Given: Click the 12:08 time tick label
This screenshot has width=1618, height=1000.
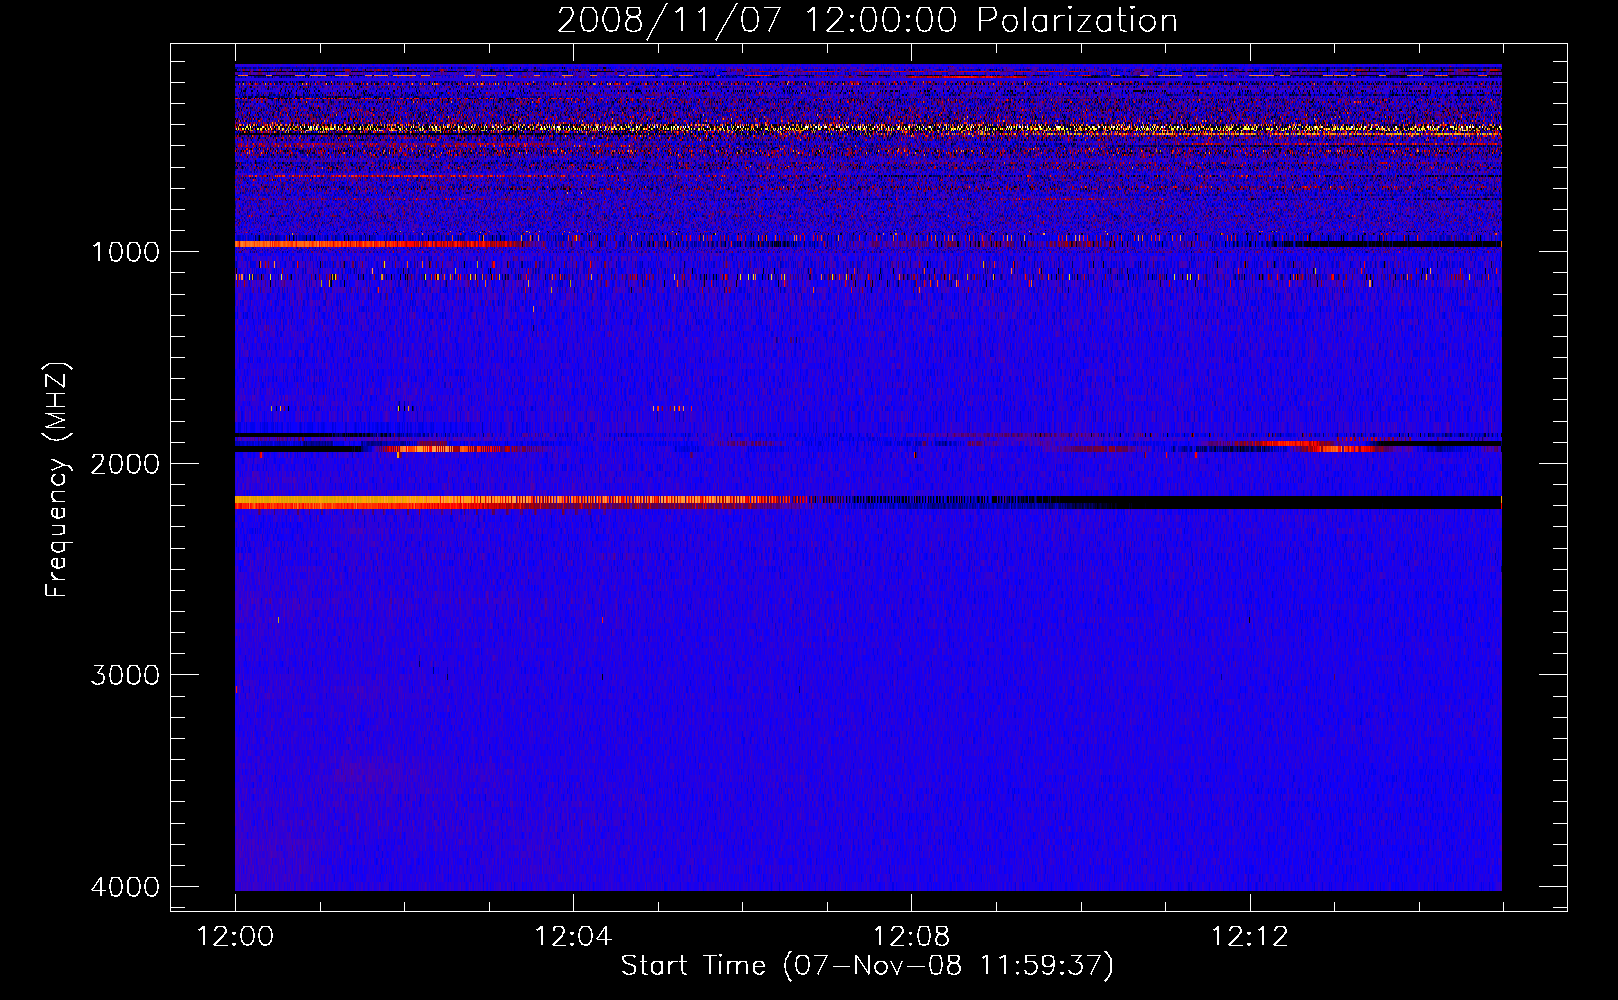Looking at the screenshot, I should [911, 937].
